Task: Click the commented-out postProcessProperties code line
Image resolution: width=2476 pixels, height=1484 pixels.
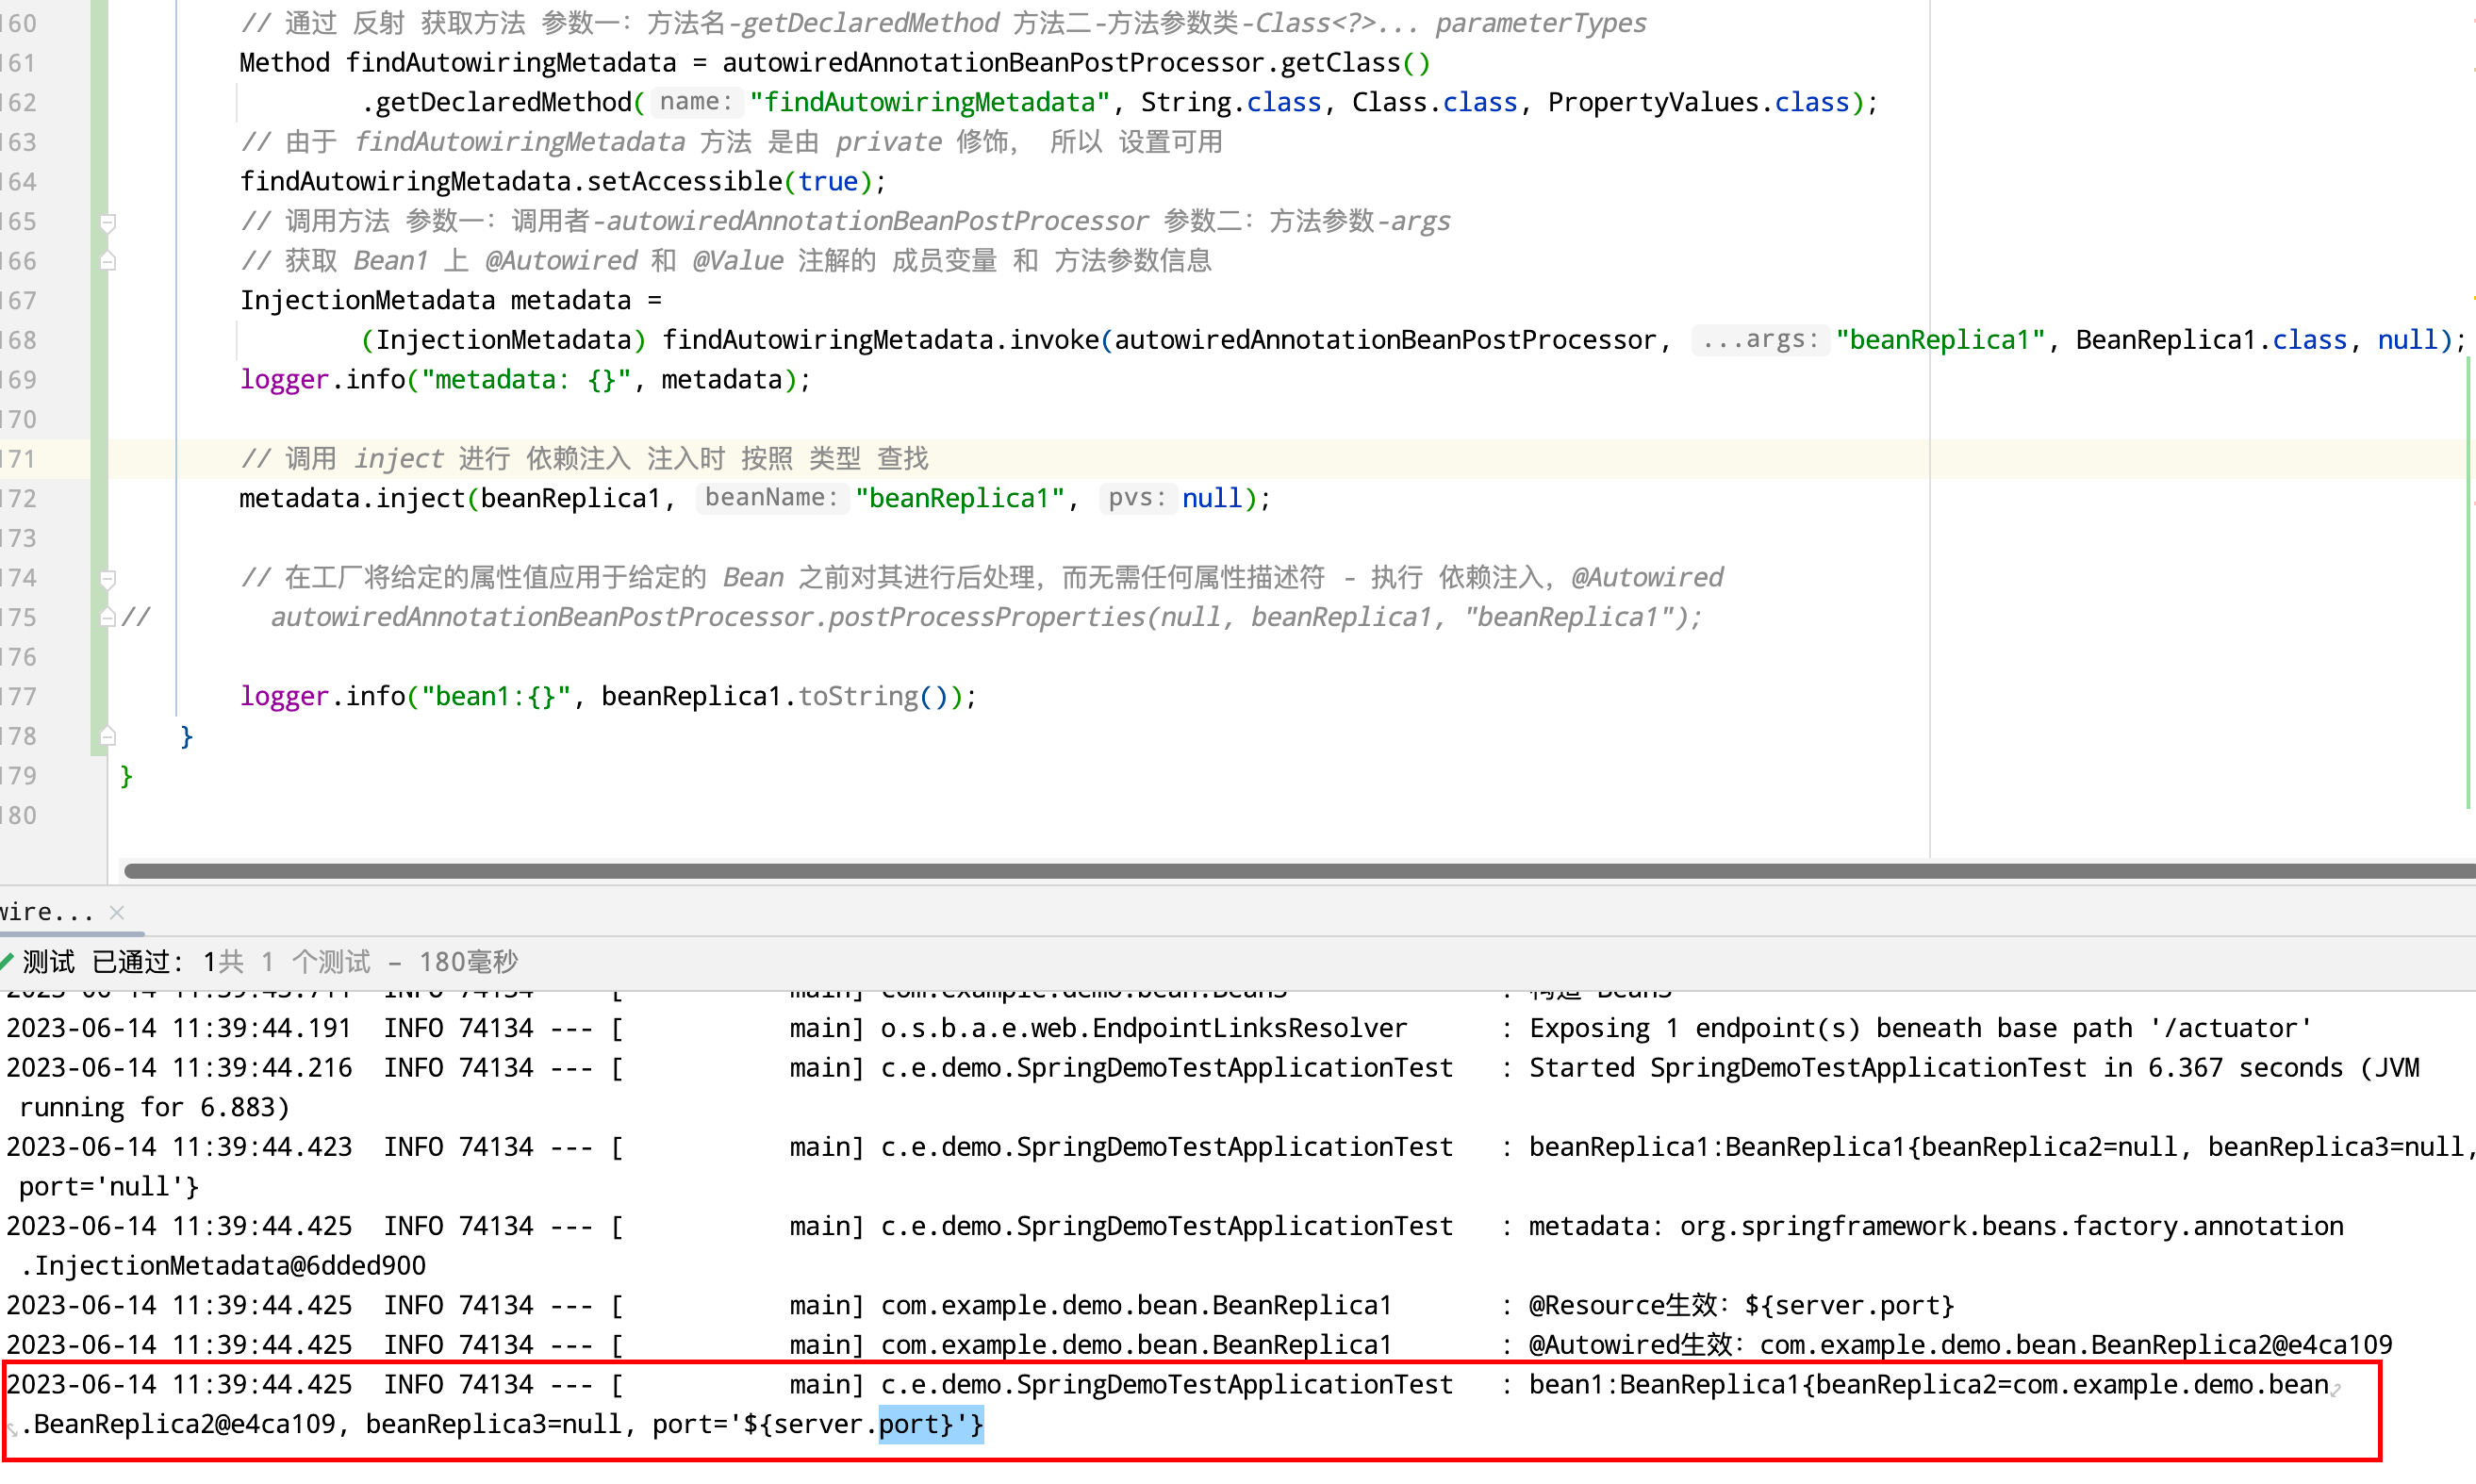Action: (986, 617)
